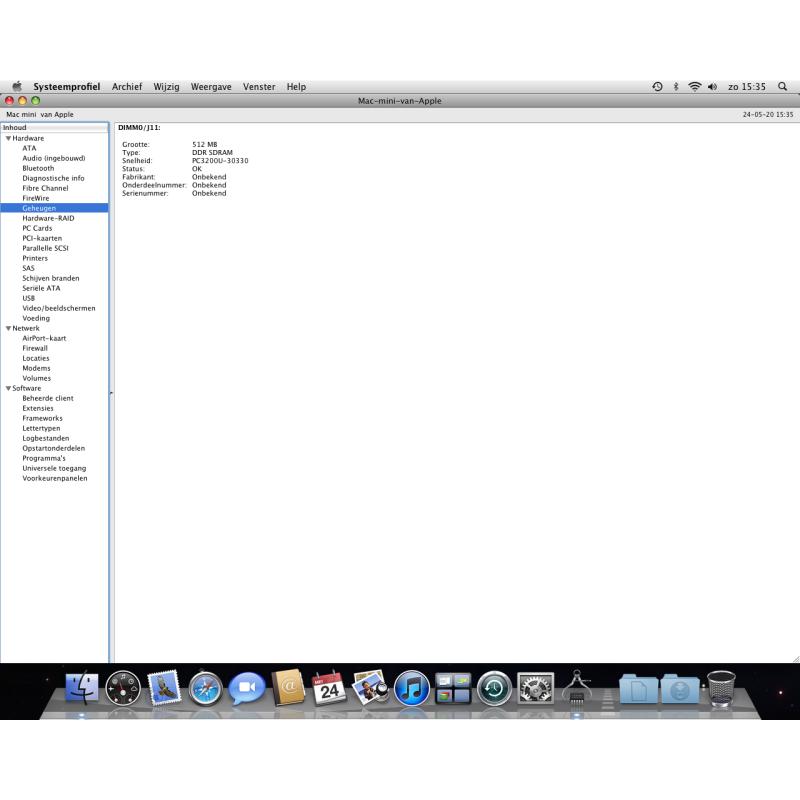Open the Archief menu
800x800 pixels.
click(x=127, y=87)
